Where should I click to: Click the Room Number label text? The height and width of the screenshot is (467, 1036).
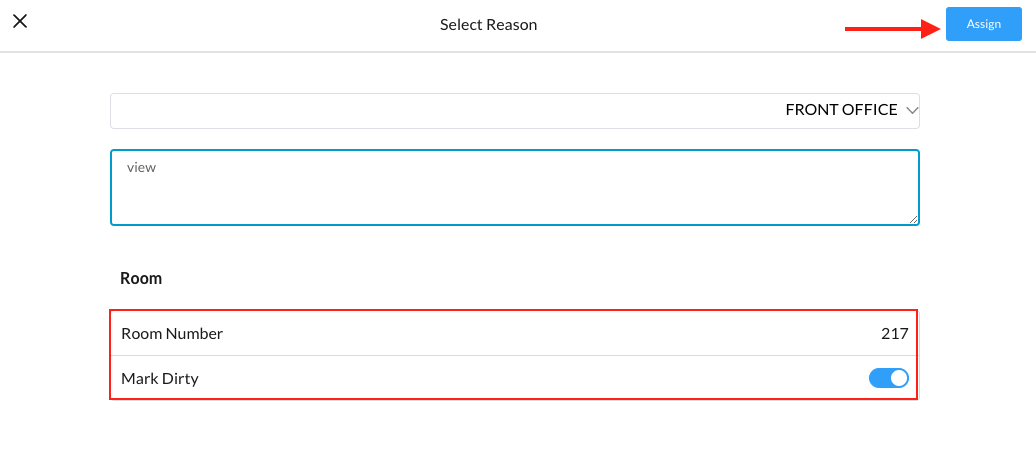[x=172, y=334]
